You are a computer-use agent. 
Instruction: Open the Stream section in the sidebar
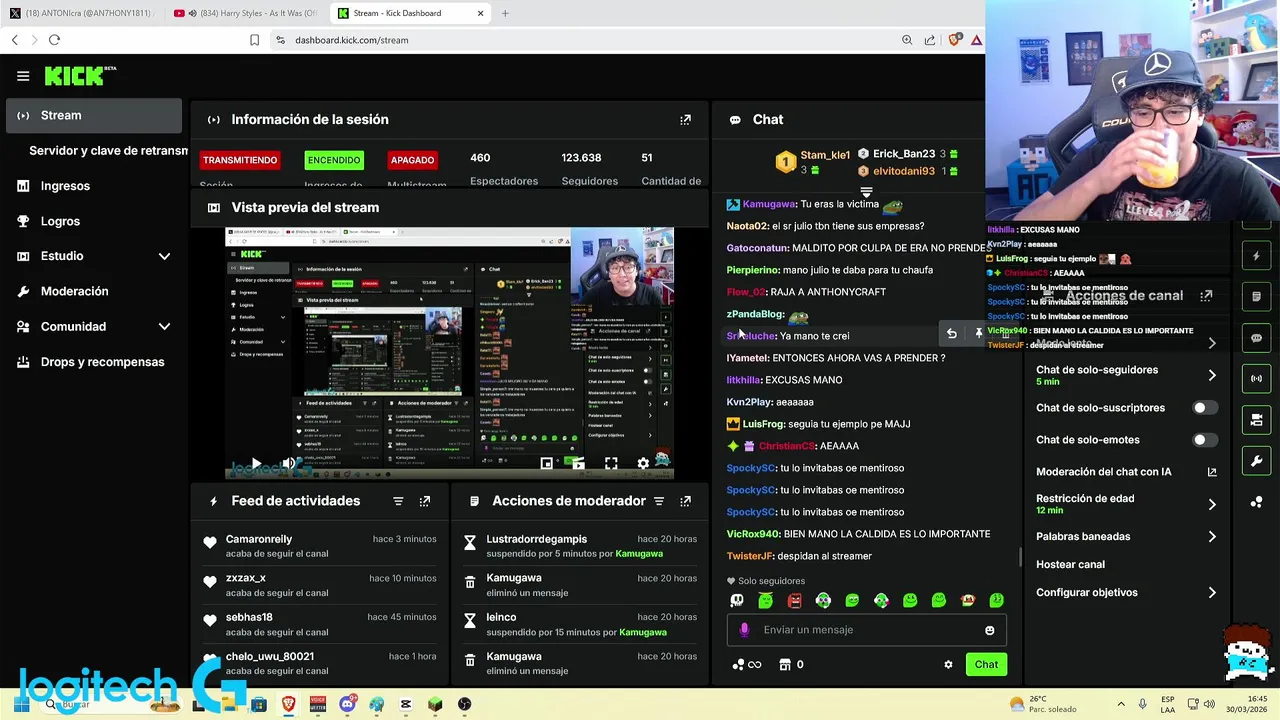click(x=94, y=115)
